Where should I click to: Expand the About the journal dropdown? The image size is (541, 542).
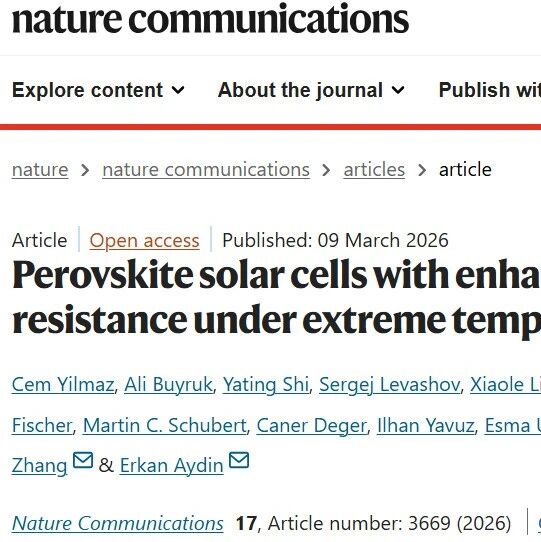pos(311,90)
